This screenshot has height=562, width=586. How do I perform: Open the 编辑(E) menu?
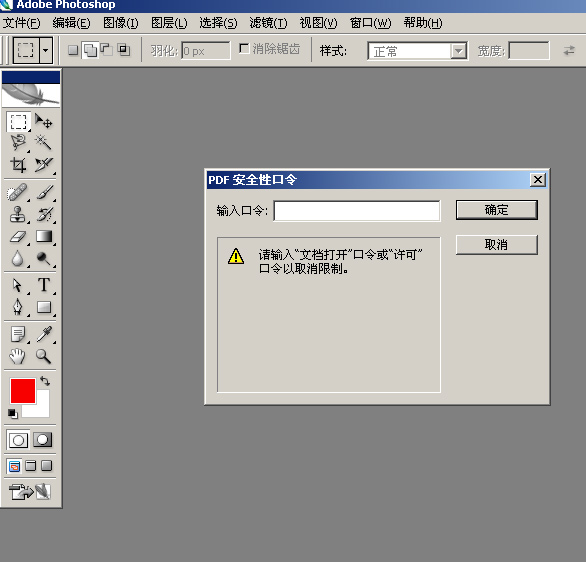tap(71, 23)
